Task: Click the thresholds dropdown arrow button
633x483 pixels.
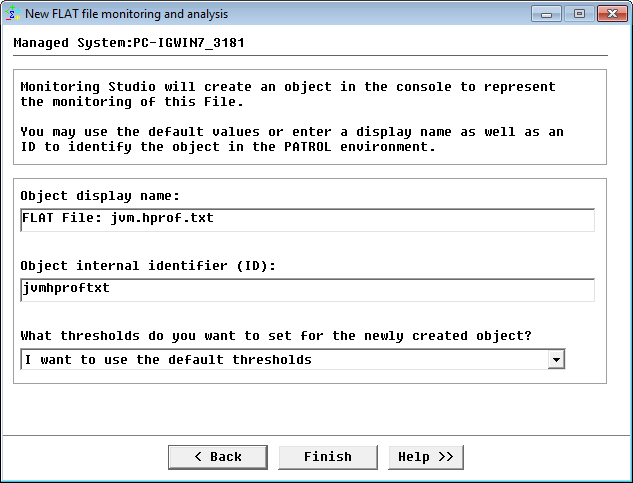Action: pos(557,360)
